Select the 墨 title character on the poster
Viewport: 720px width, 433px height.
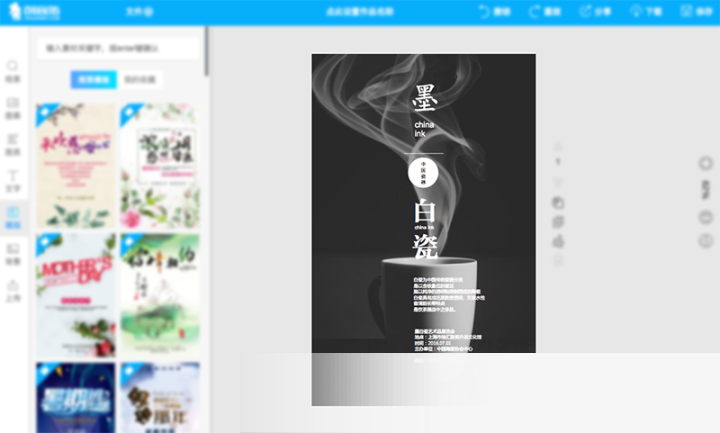[x=424, y=98]
